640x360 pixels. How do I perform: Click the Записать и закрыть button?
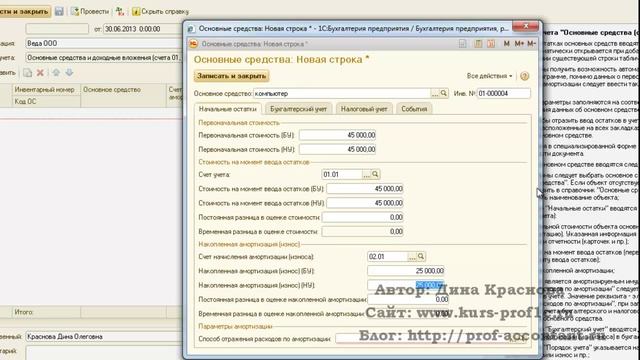[231, 76]
